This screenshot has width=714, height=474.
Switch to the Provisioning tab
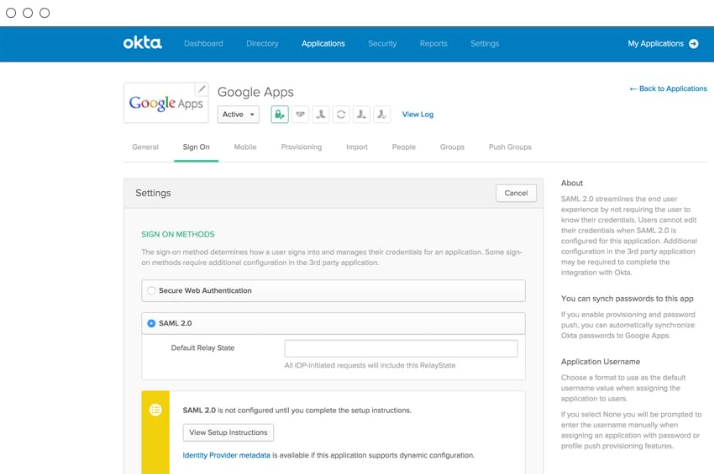[x=301, y=147]
